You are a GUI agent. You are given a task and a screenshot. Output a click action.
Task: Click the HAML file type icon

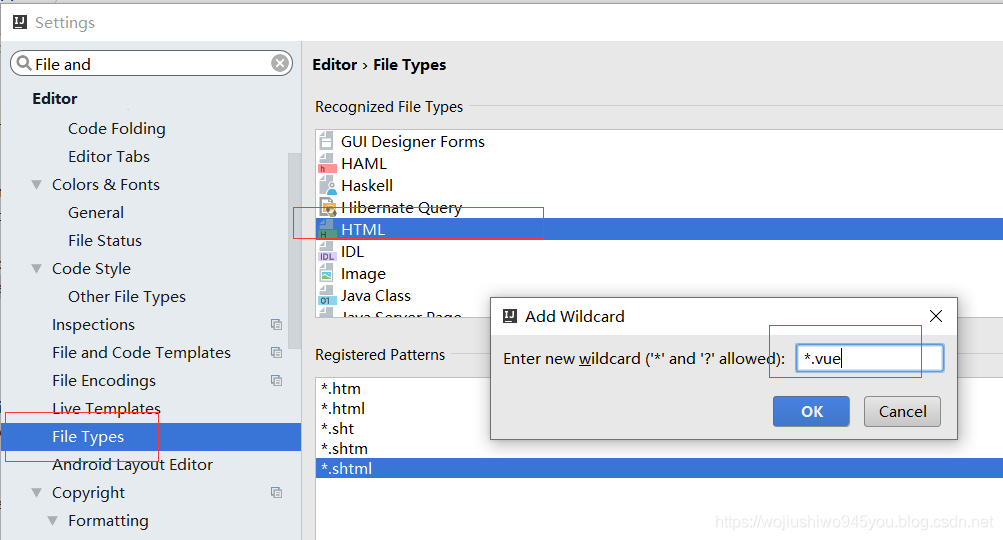(x=326, y=163)
